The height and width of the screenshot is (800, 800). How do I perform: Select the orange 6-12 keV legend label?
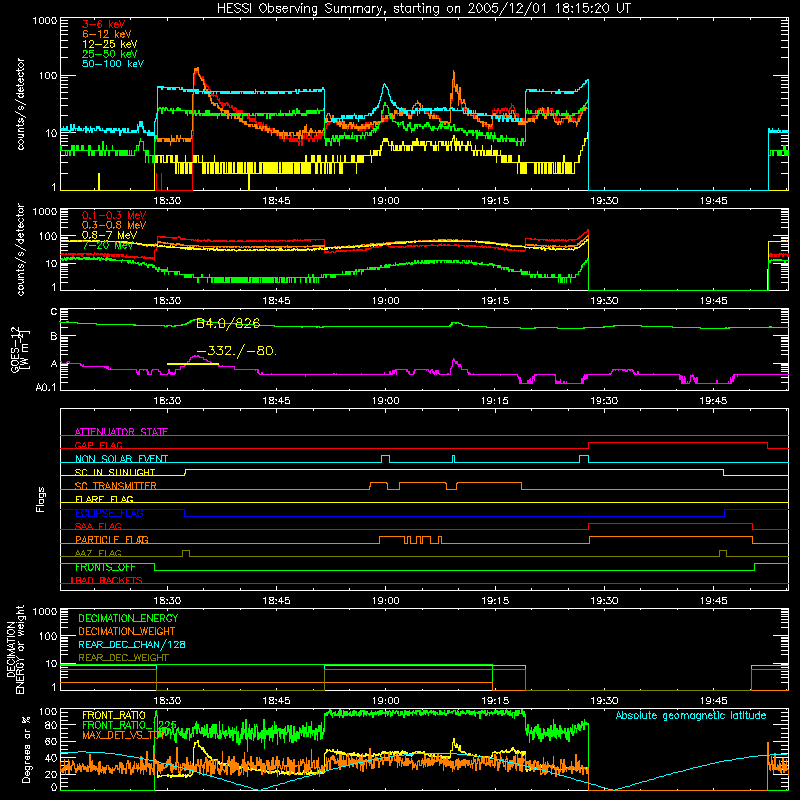click(x=107, y=34)
